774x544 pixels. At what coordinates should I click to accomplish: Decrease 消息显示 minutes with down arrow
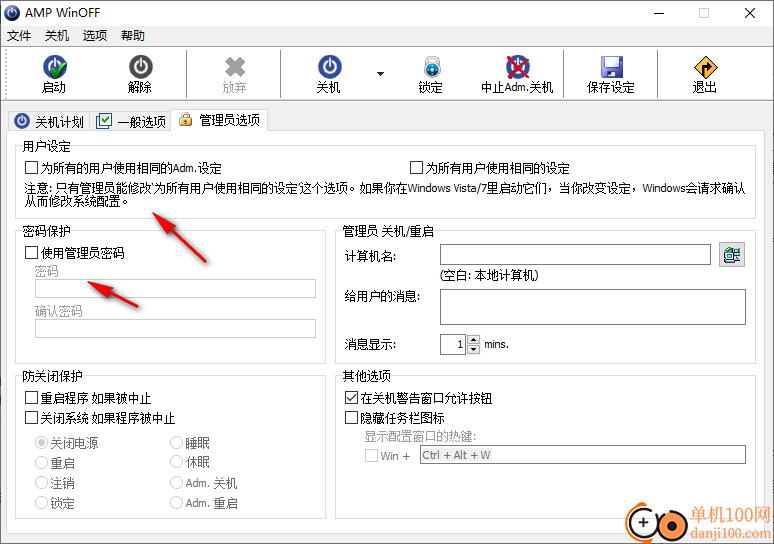[x=473, y=350]
